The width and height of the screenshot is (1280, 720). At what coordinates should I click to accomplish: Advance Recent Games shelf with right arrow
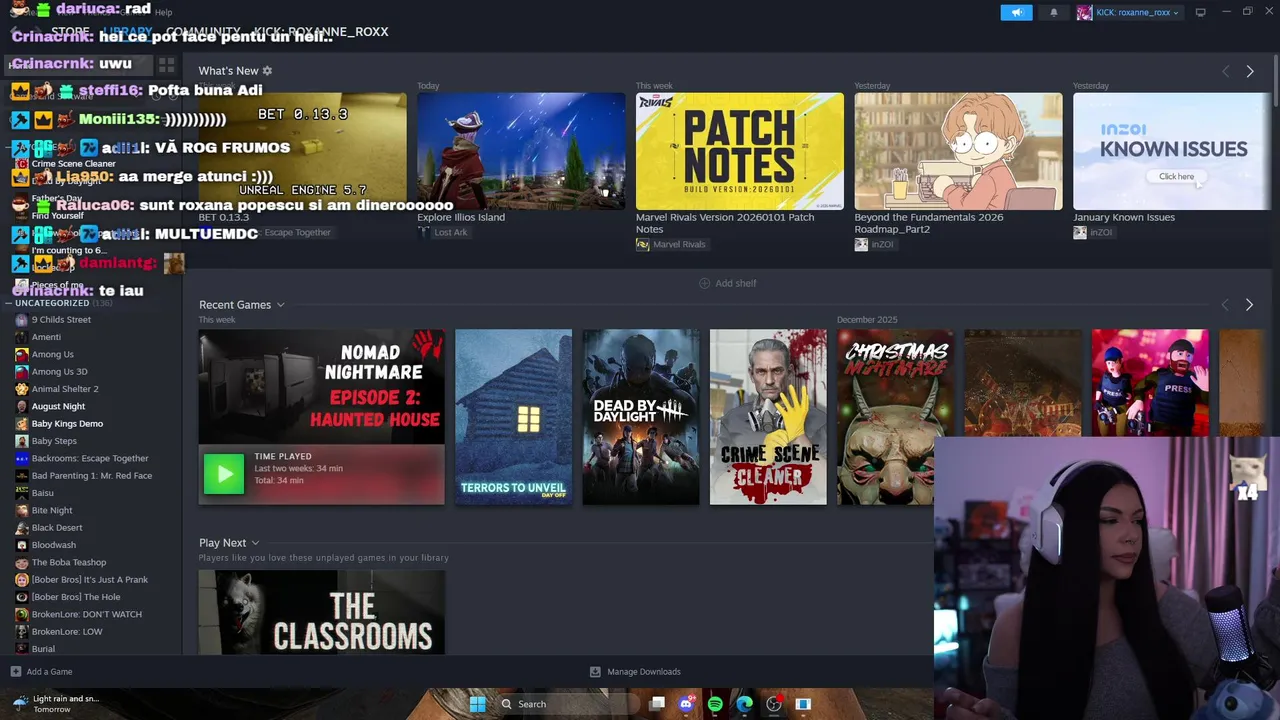click(1249, 304)
